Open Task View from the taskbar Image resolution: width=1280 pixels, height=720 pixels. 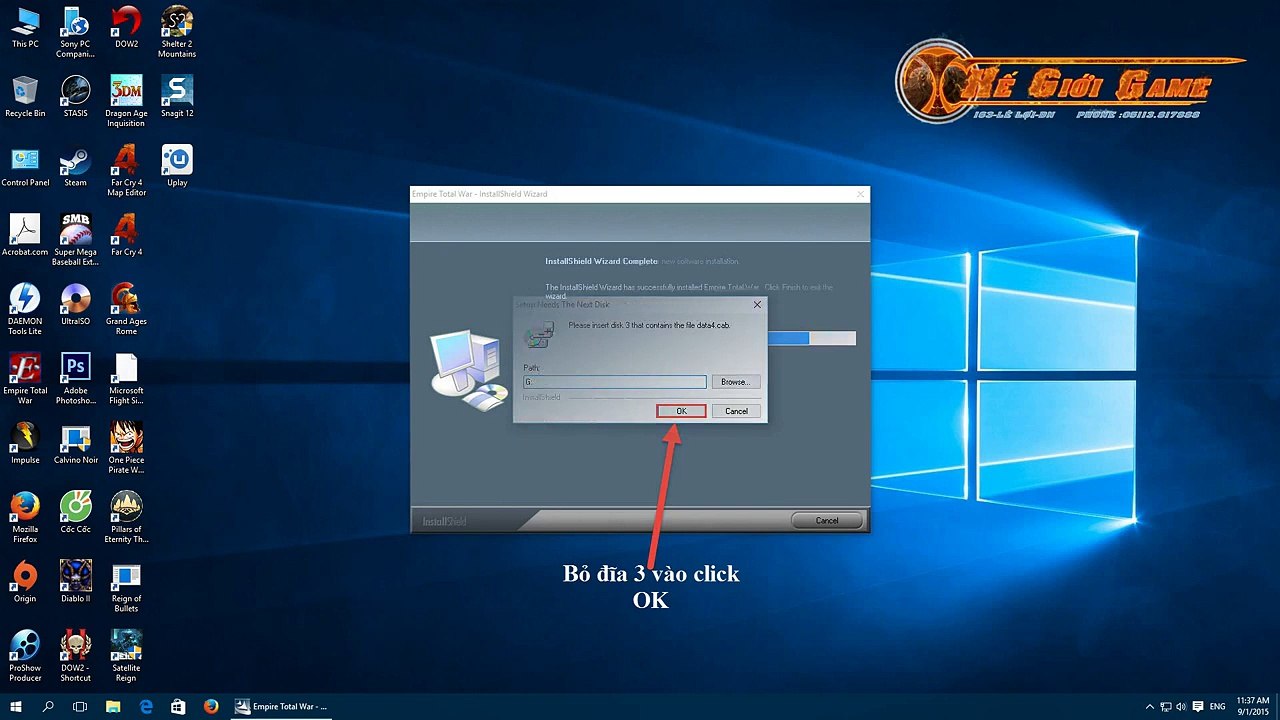click(80, 706)
